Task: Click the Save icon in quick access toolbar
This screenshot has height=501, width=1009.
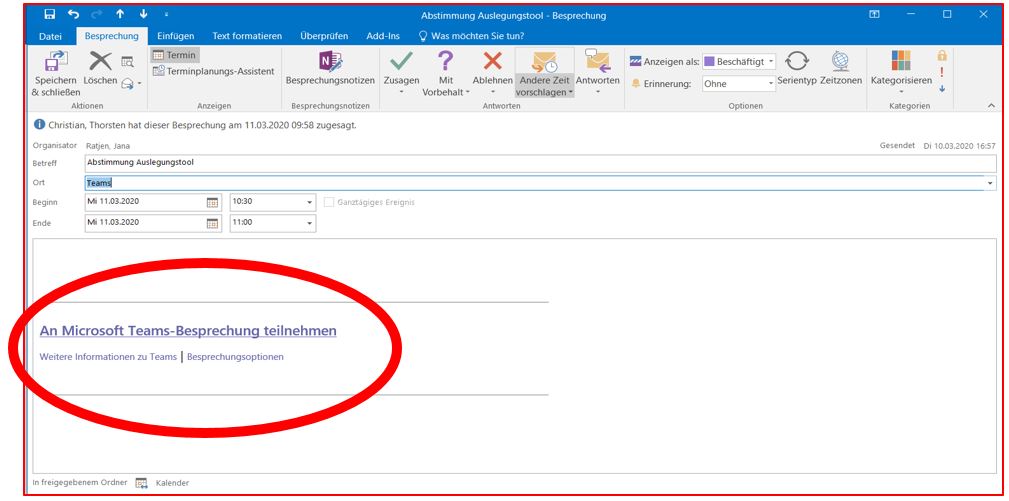Action: click(x=50, y=14)
